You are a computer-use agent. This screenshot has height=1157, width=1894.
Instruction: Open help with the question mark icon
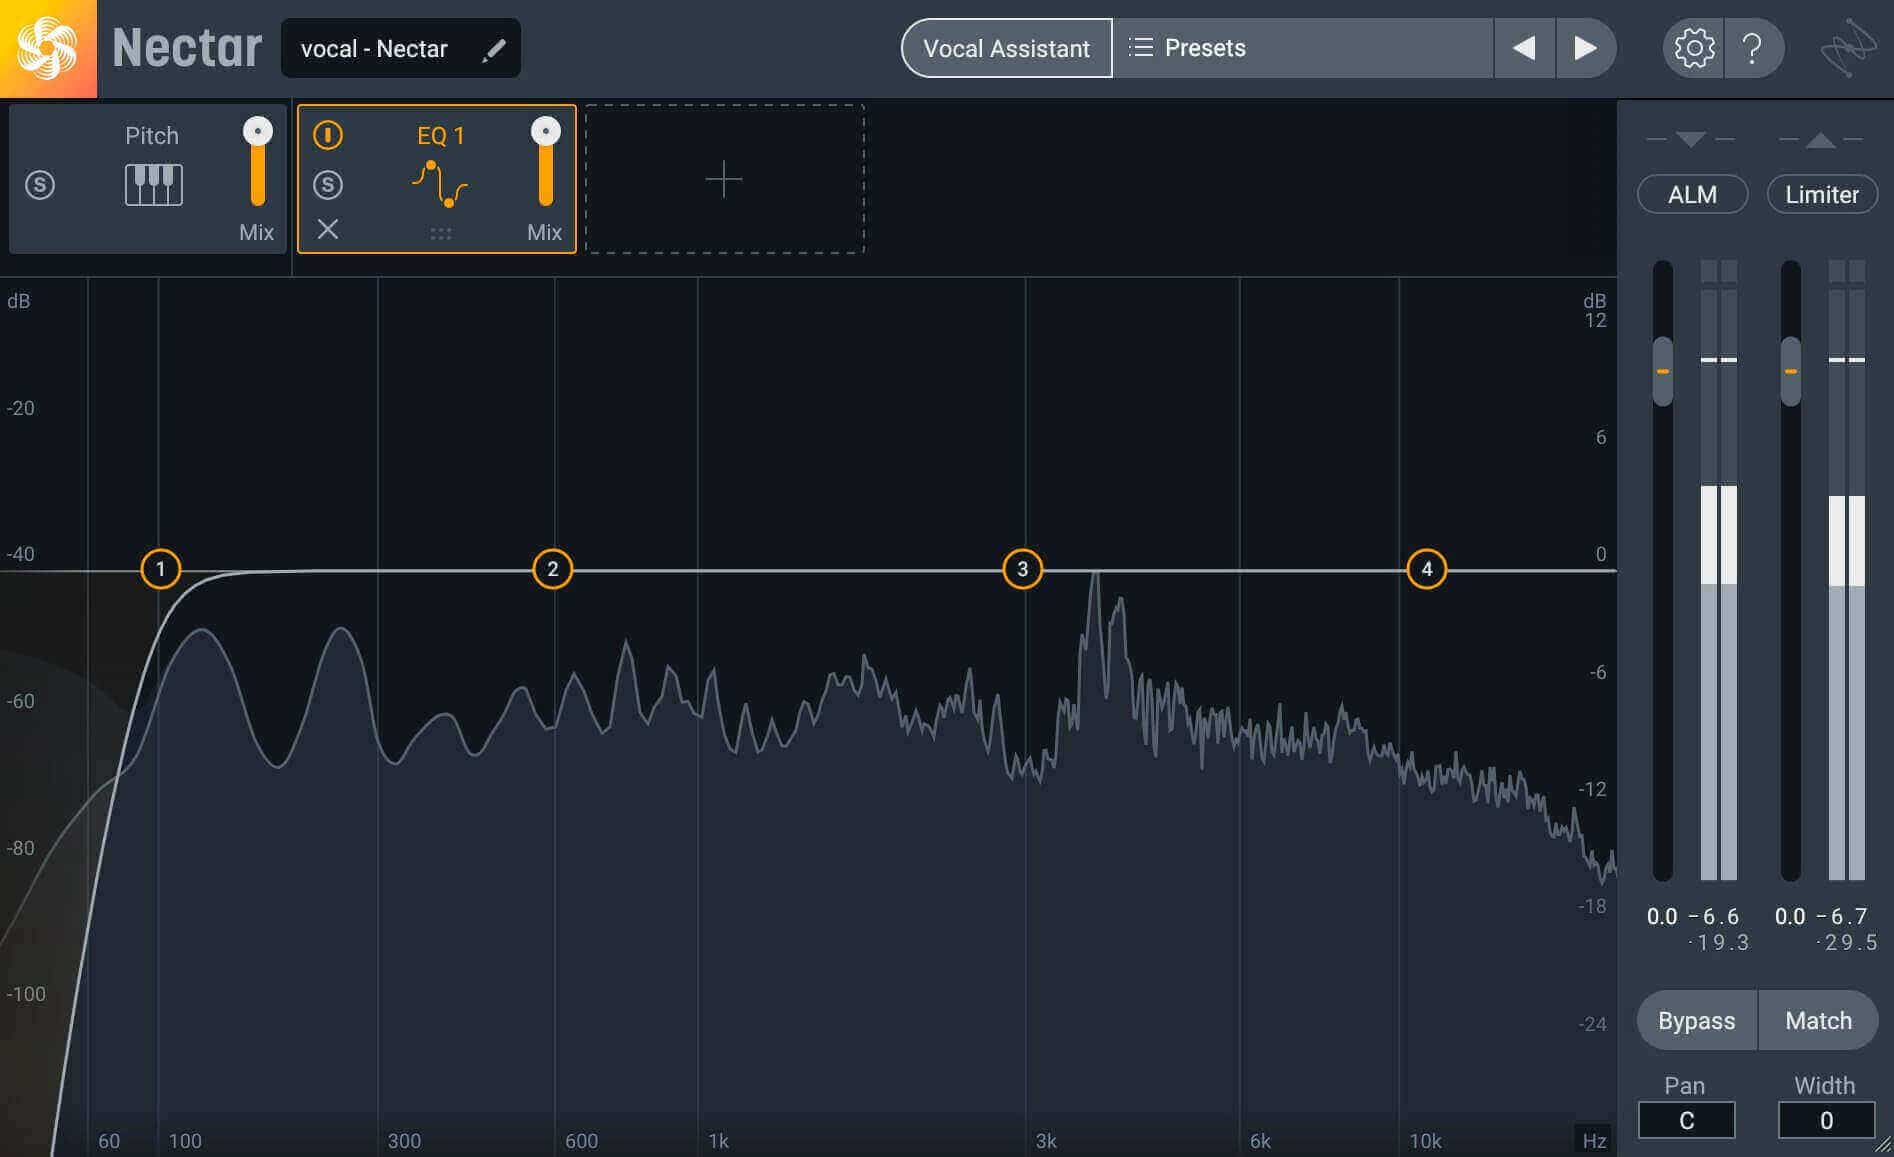(1752, 48)
